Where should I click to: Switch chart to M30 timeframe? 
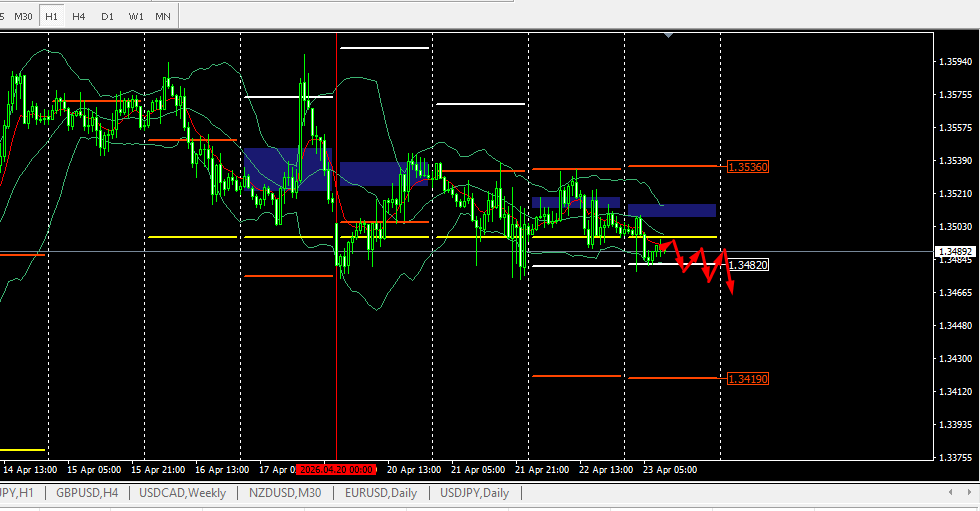23,16
